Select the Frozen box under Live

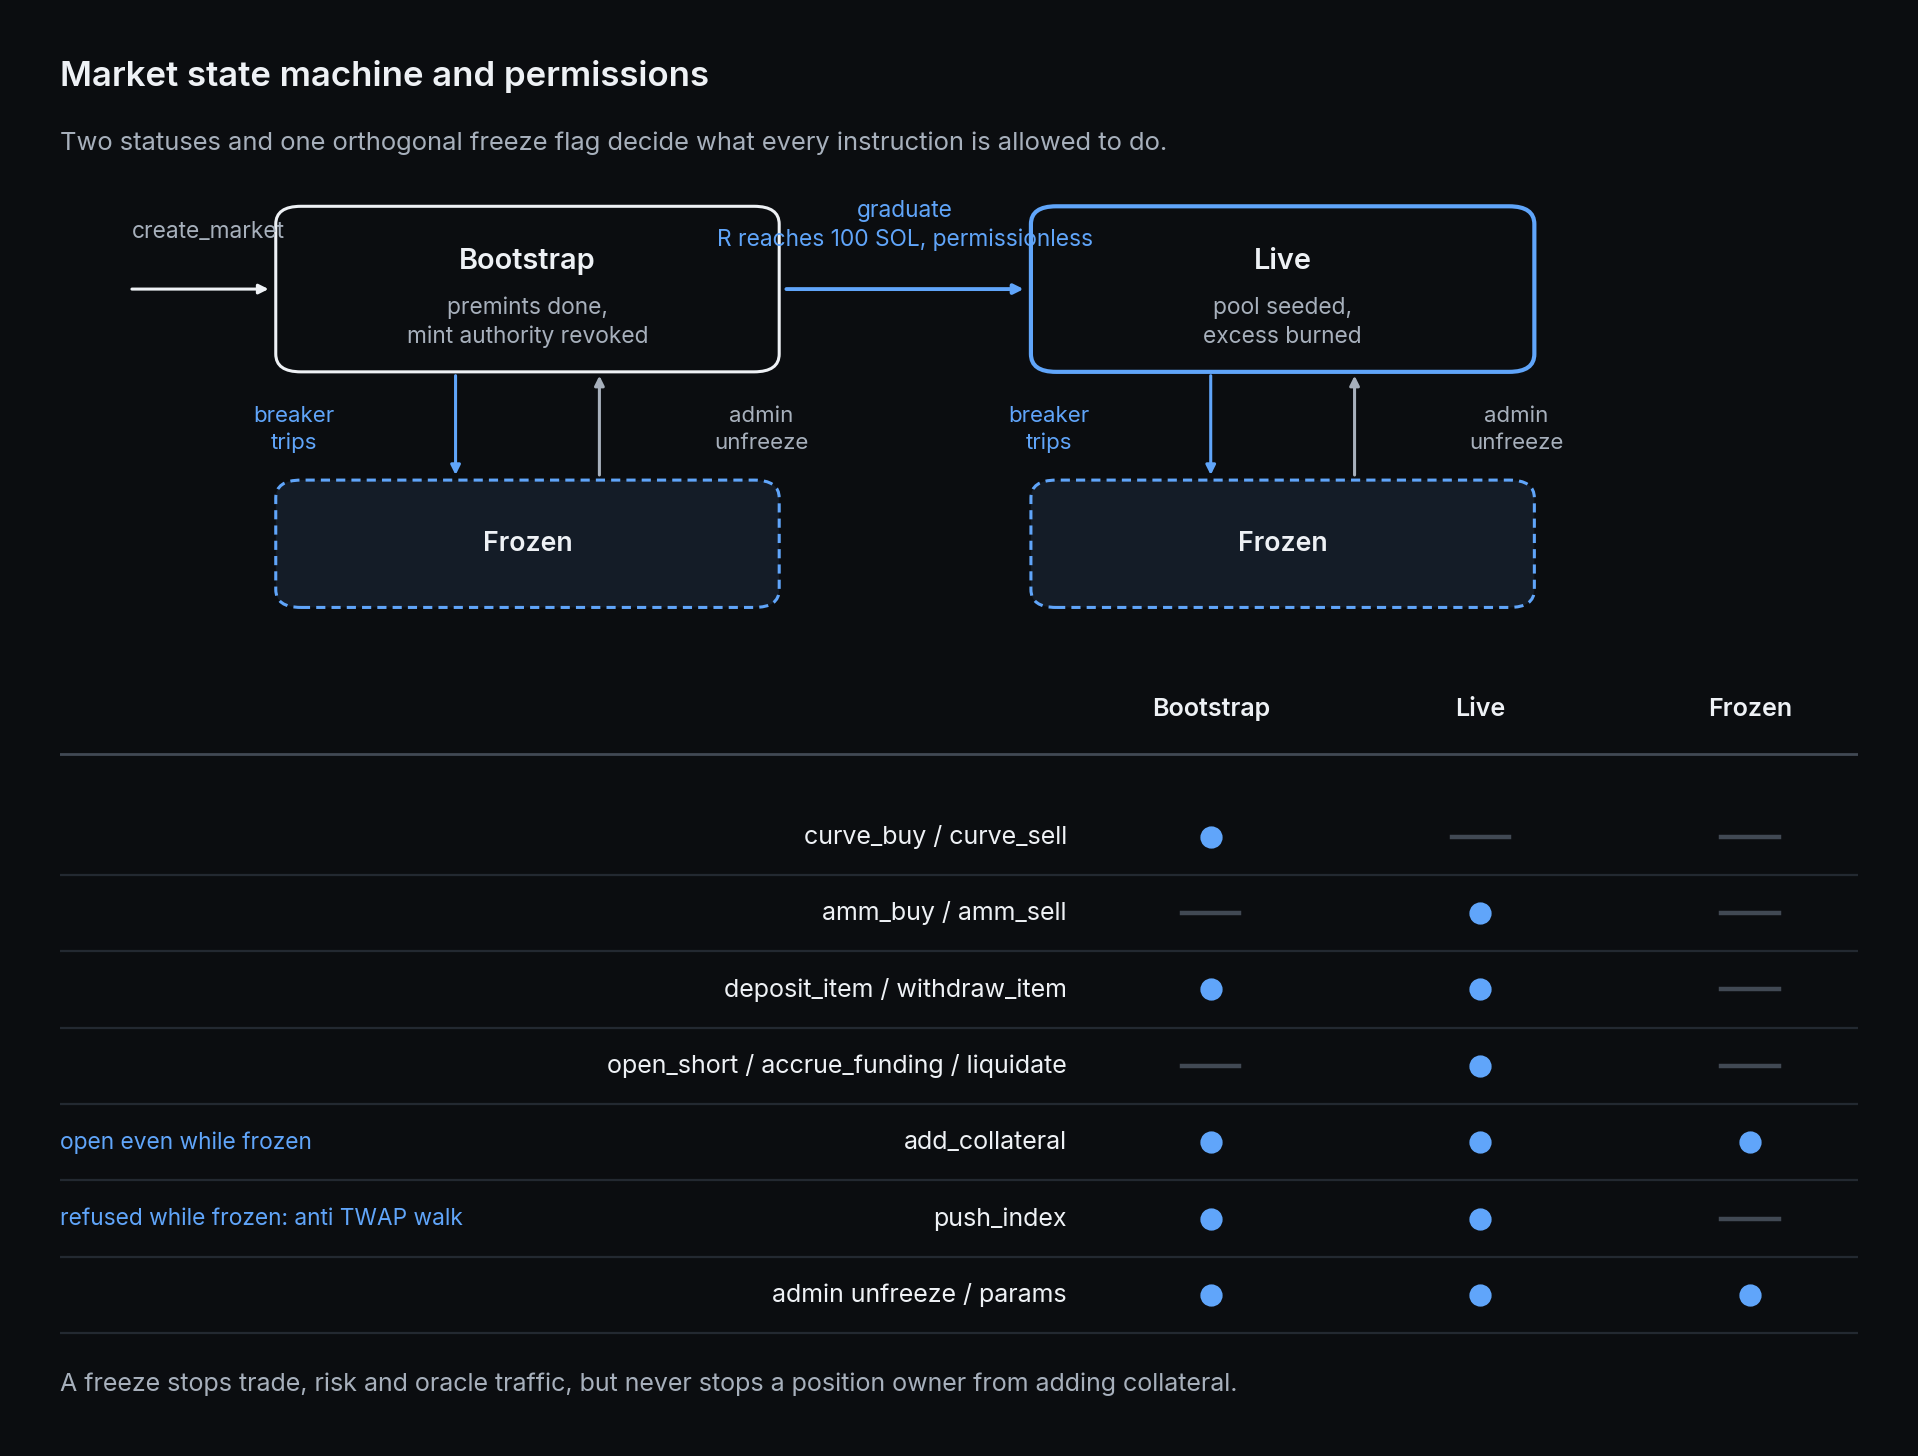(1282, 543)
